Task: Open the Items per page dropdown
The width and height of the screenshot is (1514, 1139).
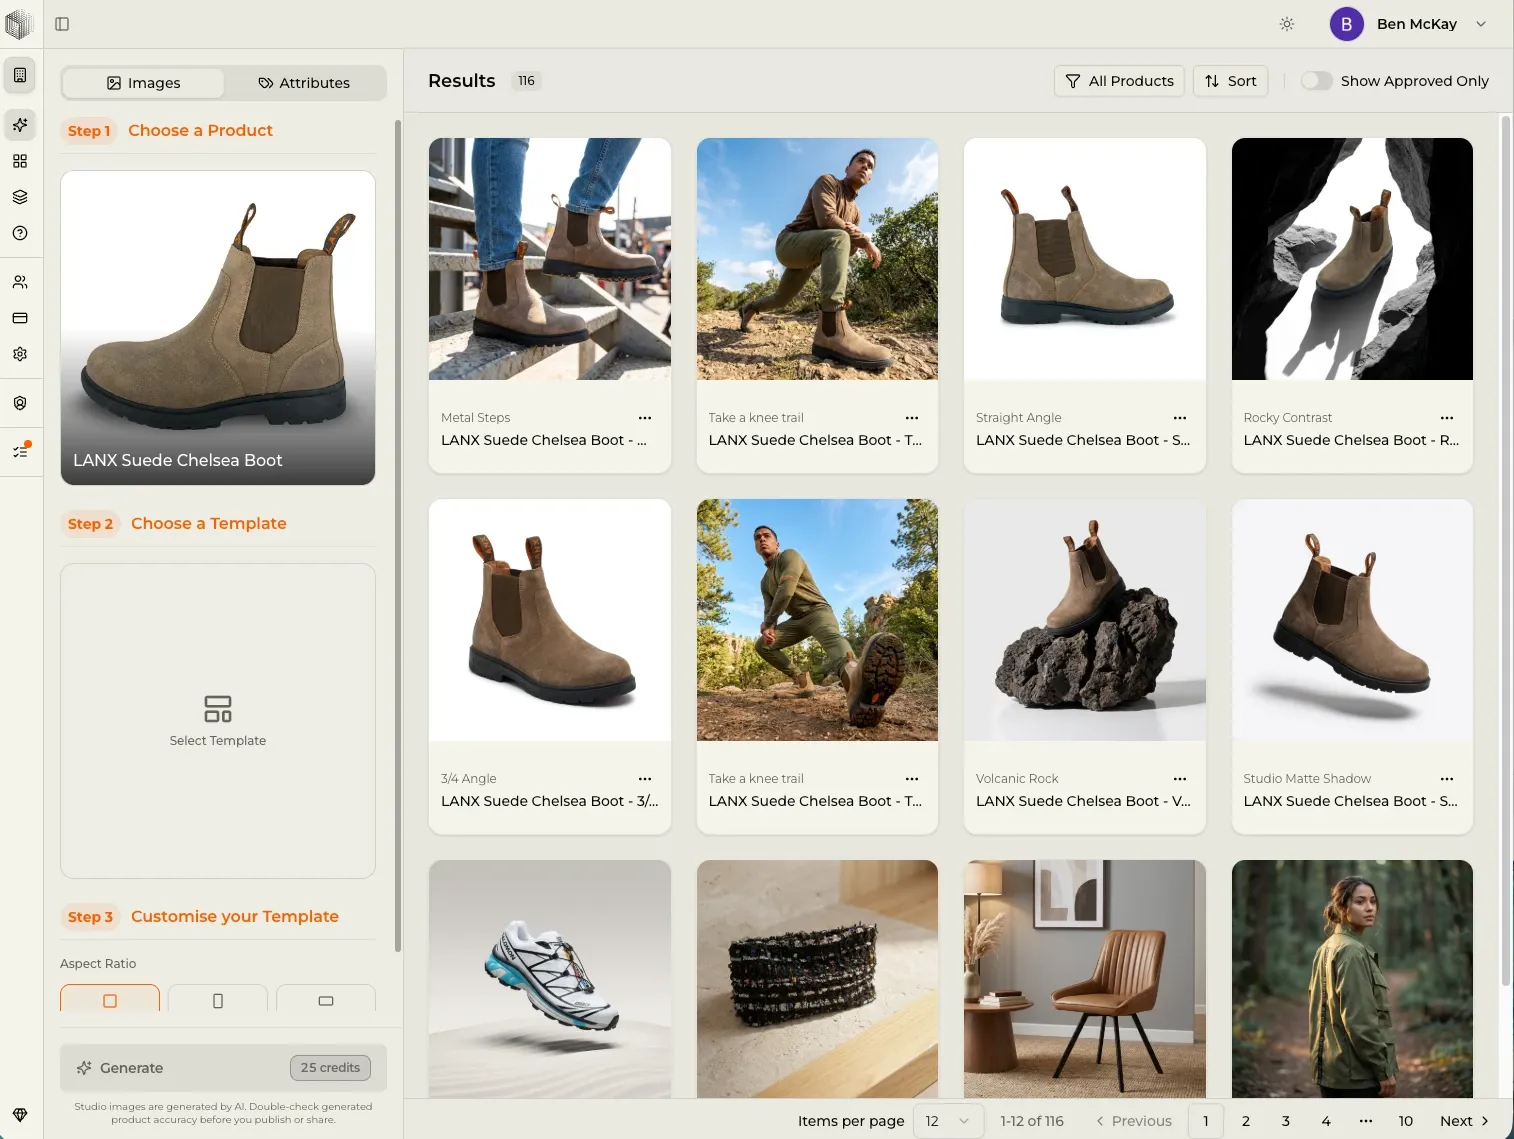Action: (x=948, y=1121)
